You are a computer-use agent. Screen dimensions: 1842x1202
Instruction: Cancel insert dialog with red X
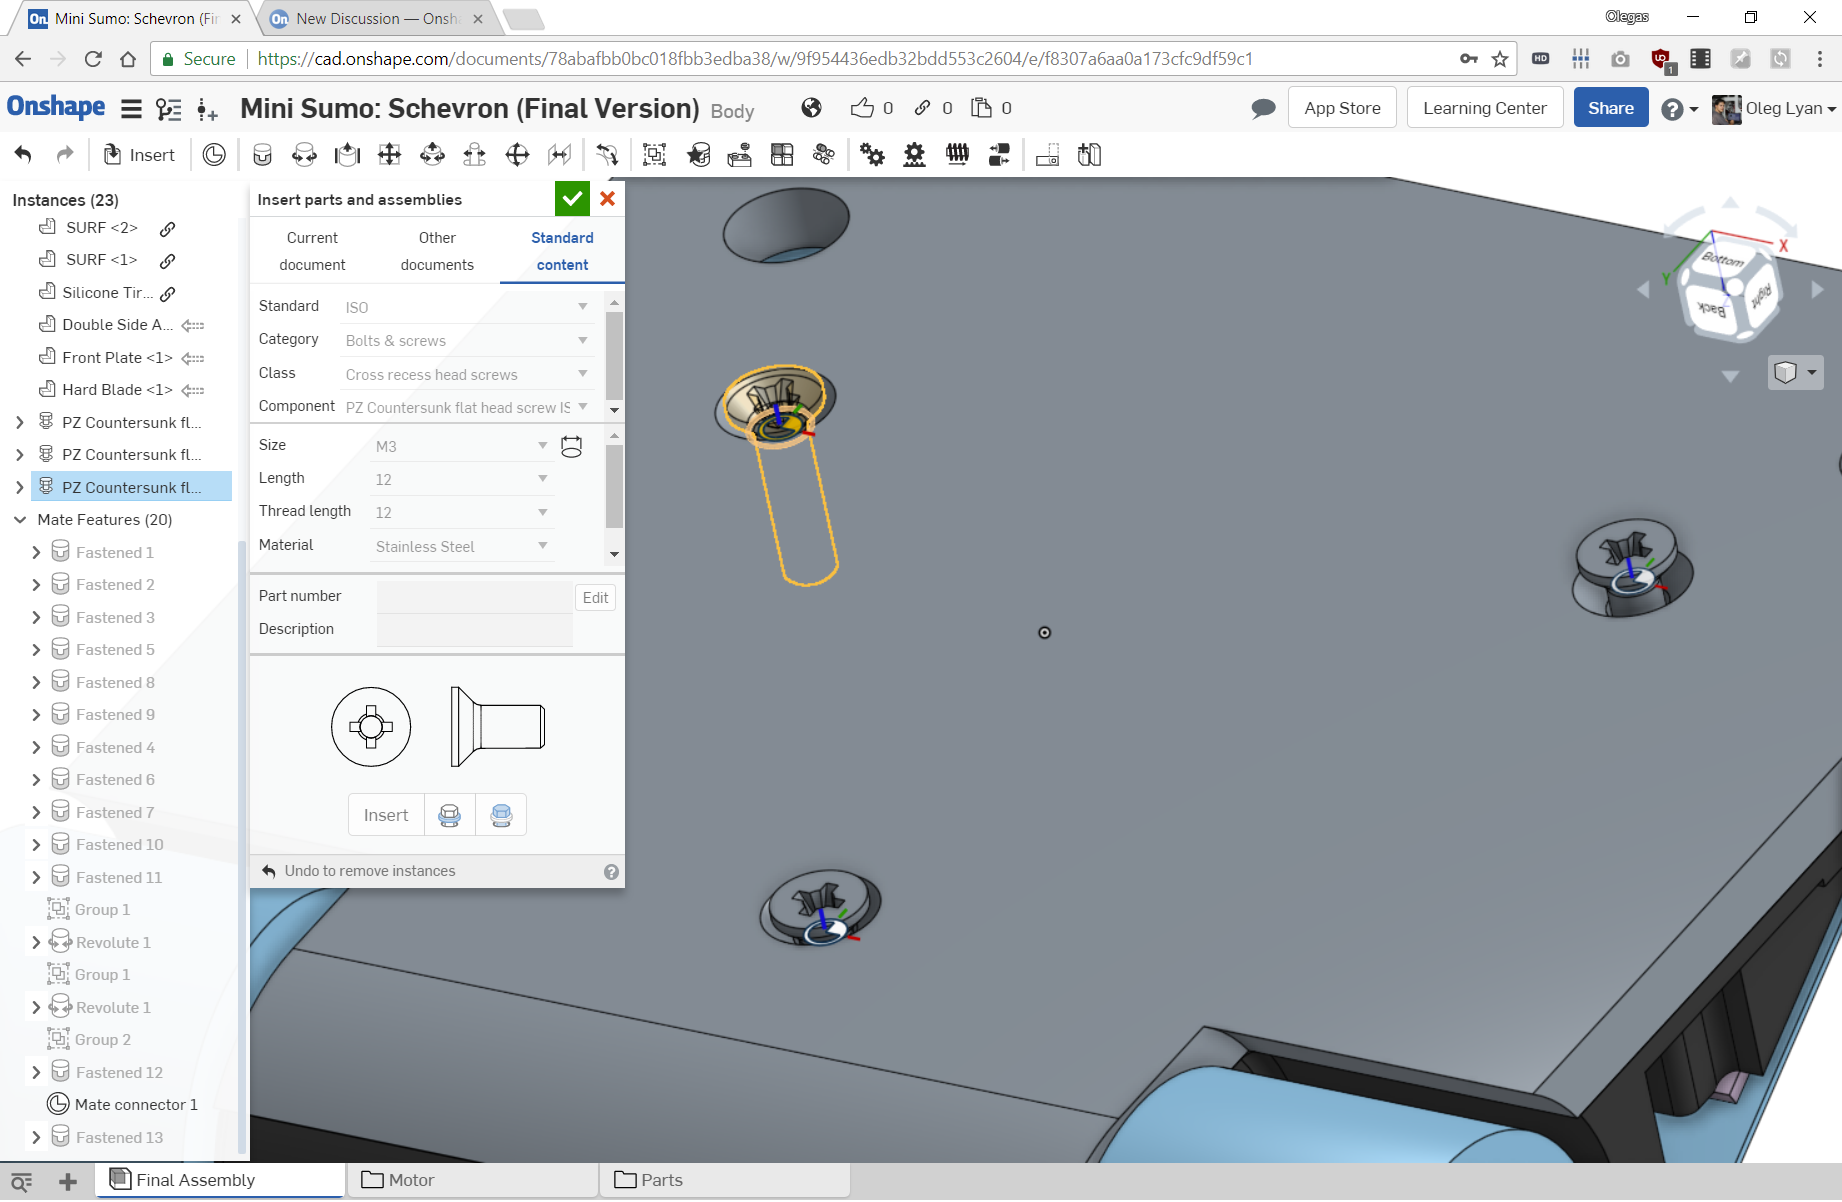(607, 199)
